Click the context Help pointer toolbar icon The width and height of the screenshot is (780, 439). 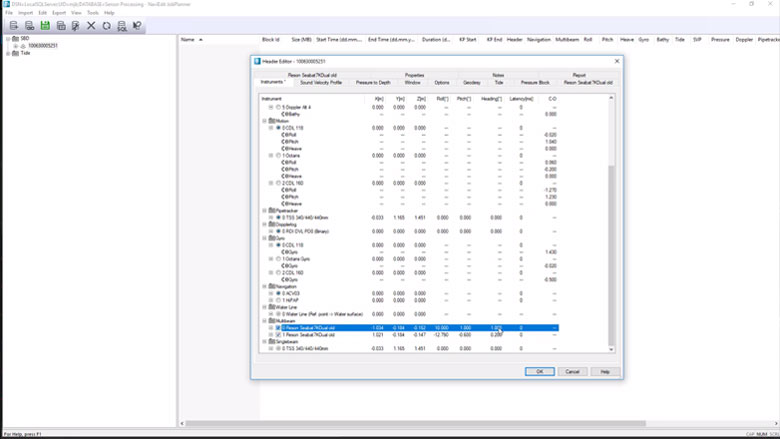[138, 25]
